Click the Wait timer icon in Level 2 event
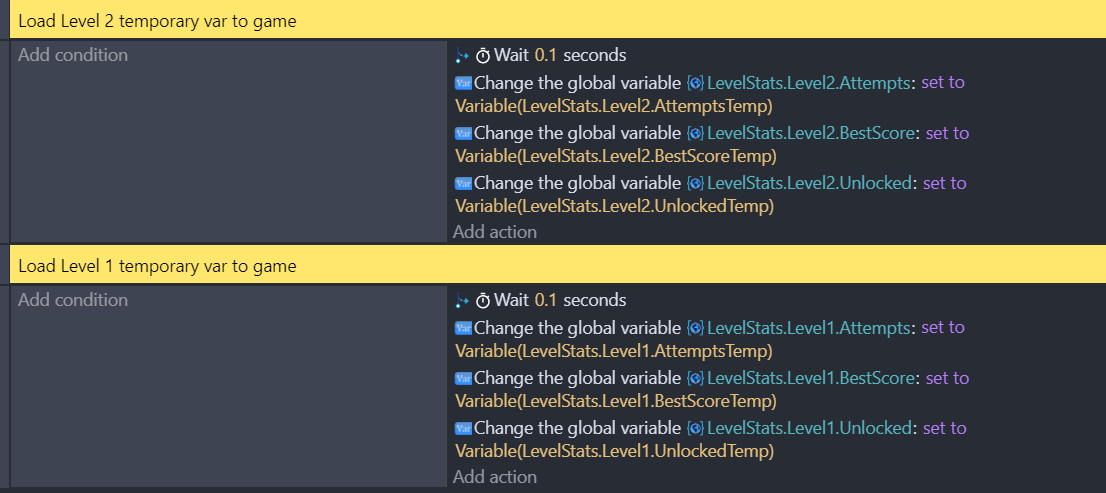This screenshot has height=493, width=1106. pos(483,56)
